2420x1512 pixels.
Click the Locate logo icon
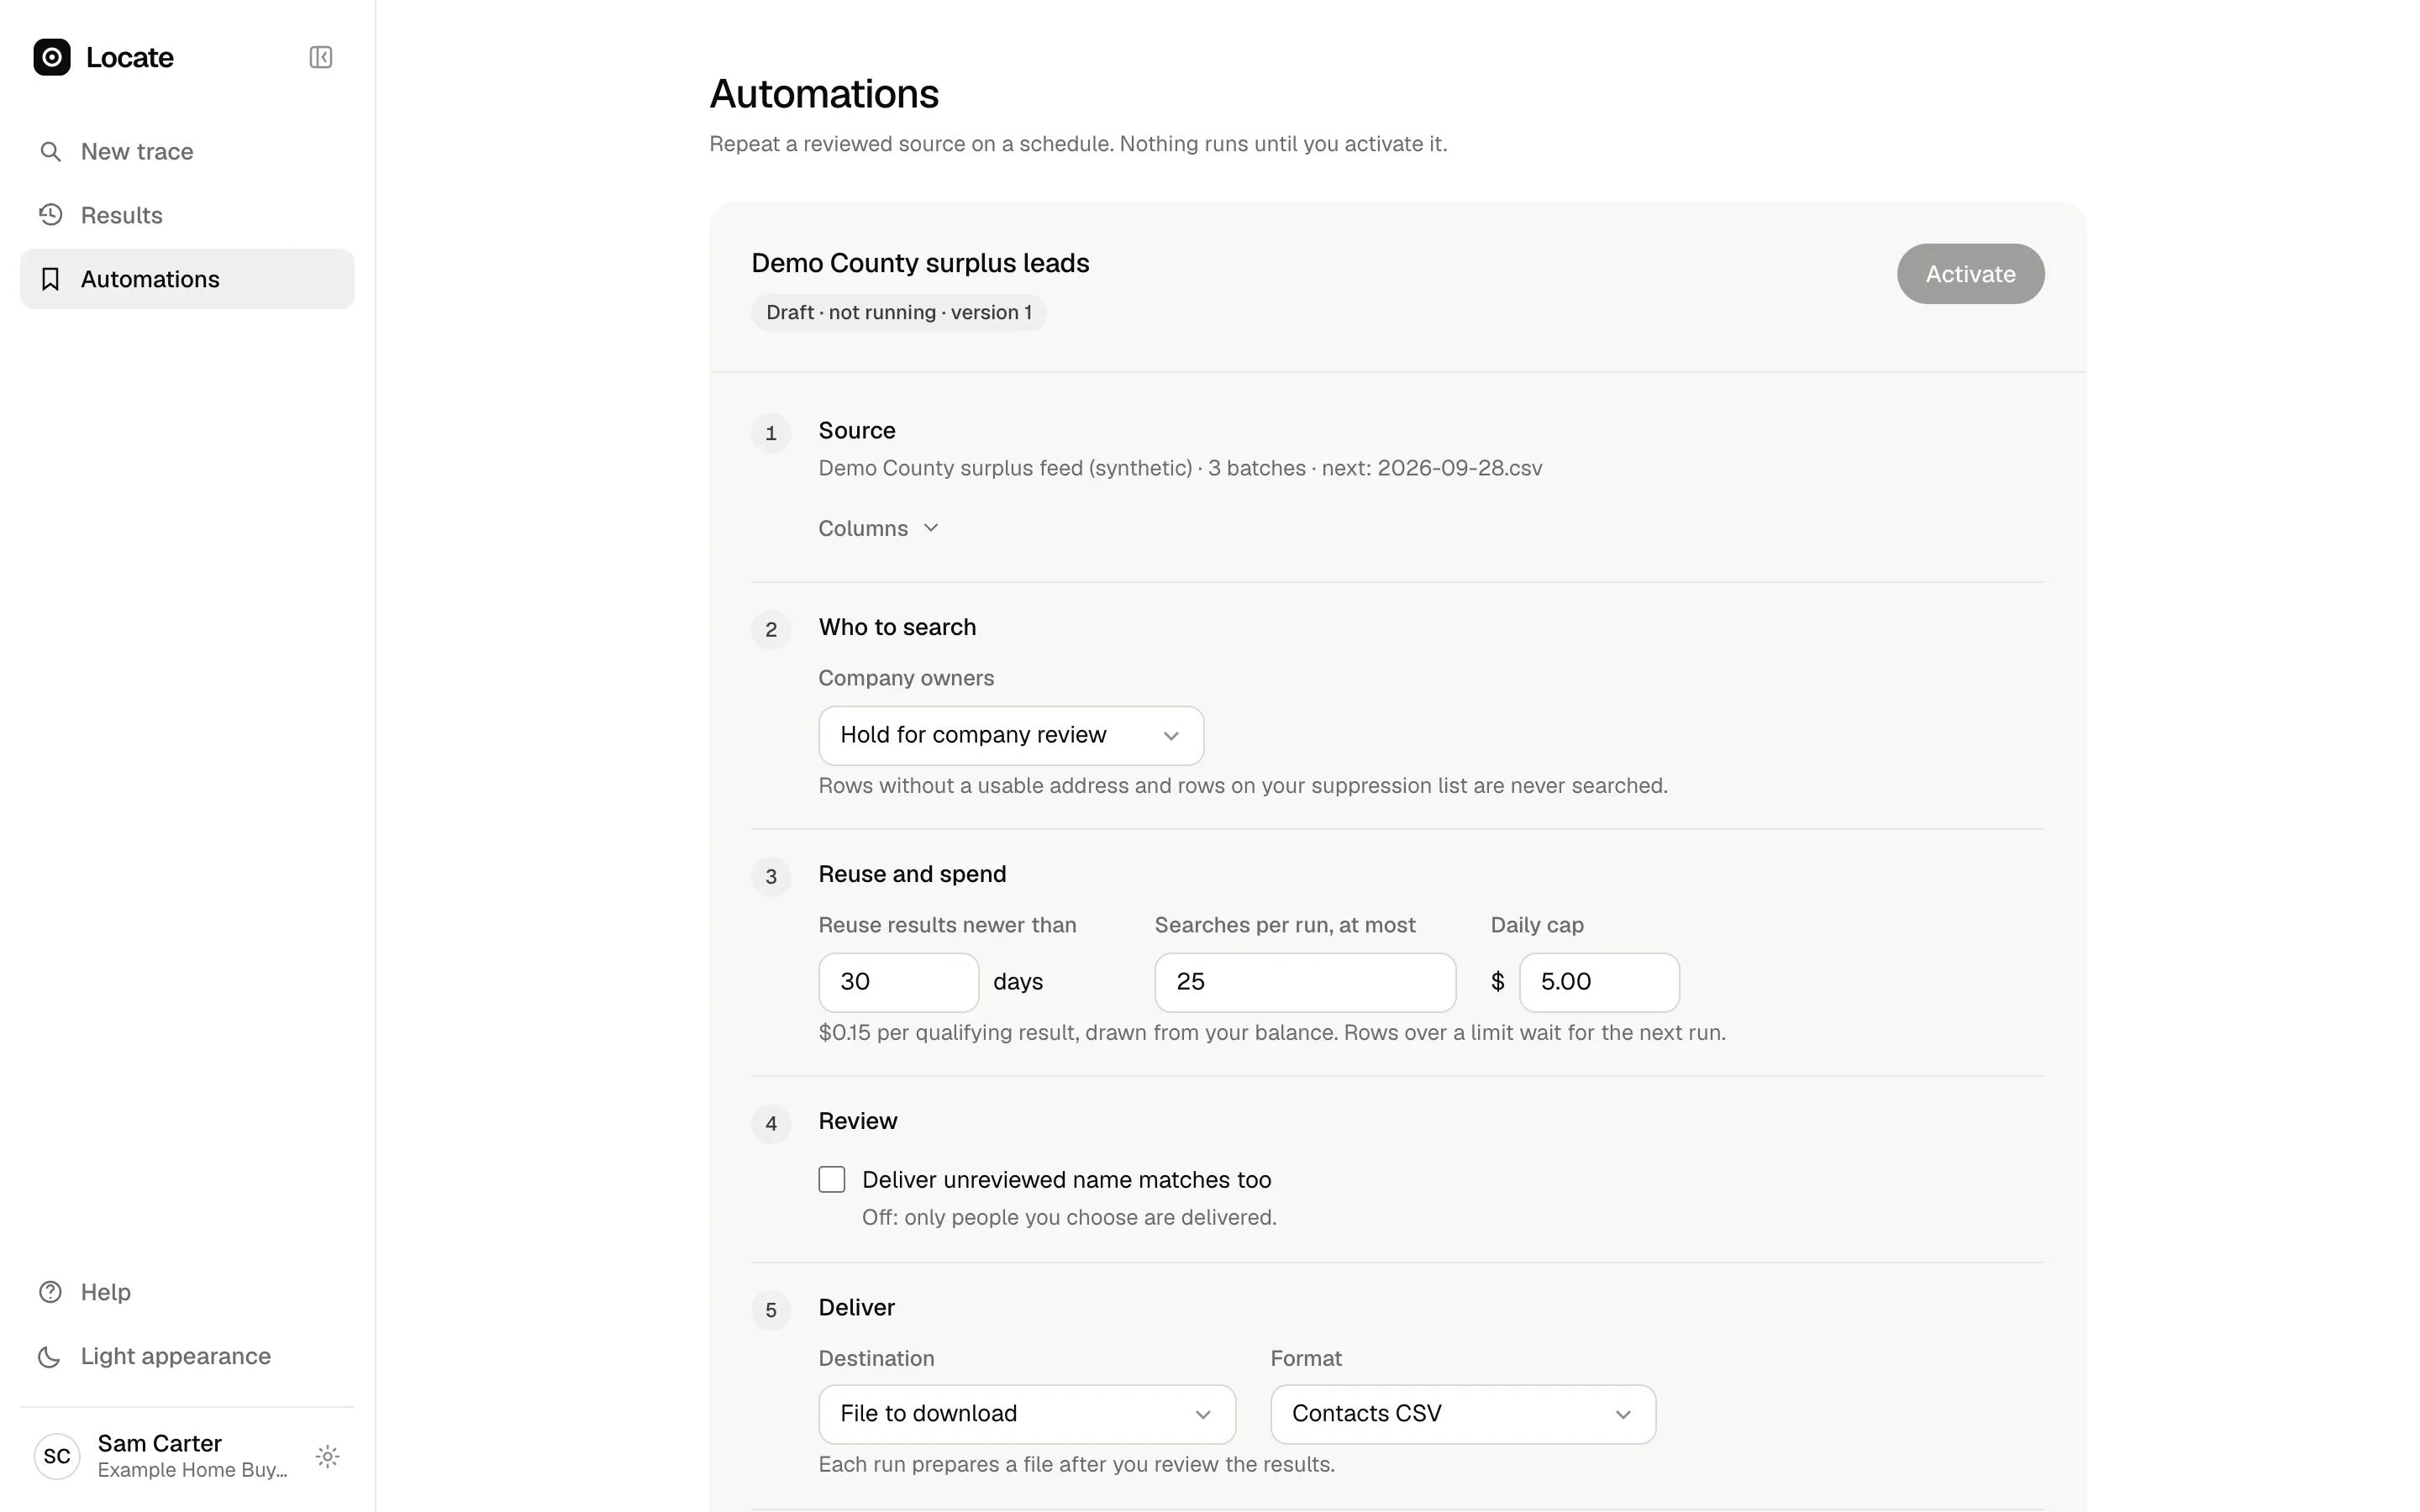pyautogui.click(x=52, y=57)
